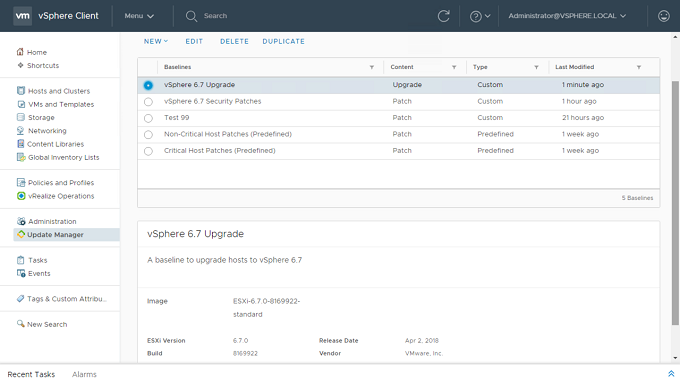680x382 pixels.
Task: Click 'Non-Critical Host Patches (Predefined)' name
Action: (228, 134)
